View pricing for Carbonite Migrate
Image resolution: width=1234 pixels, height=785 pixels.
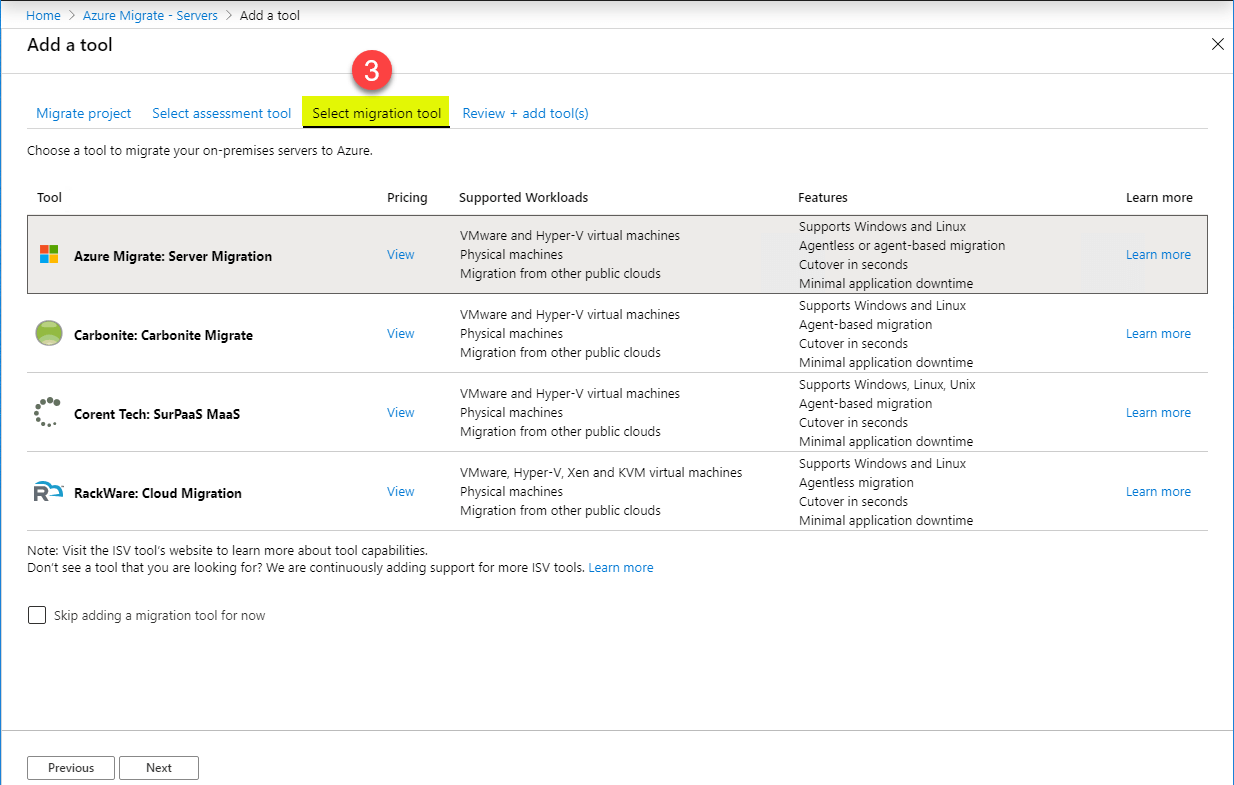(x=400, y=334)
